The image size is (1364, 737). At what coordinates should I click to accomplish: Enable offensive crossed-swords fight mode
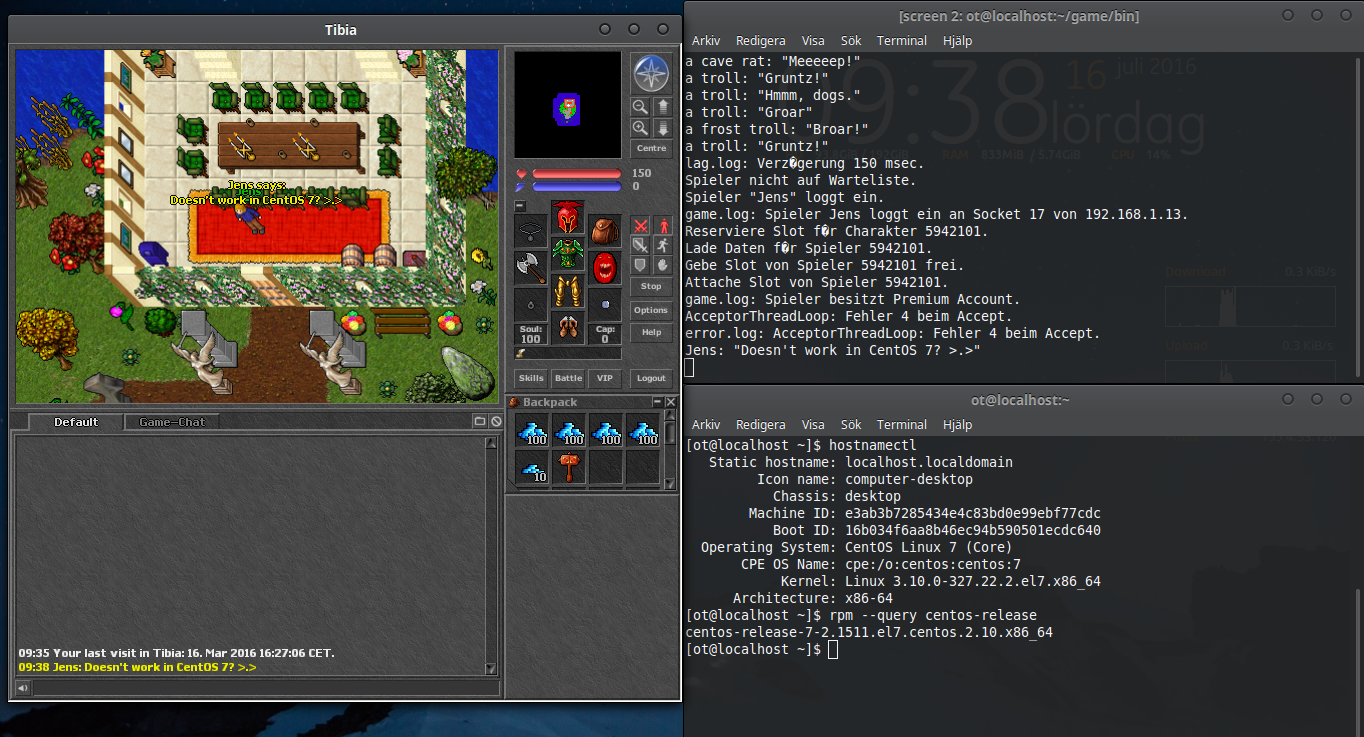(x=640, y=225)
